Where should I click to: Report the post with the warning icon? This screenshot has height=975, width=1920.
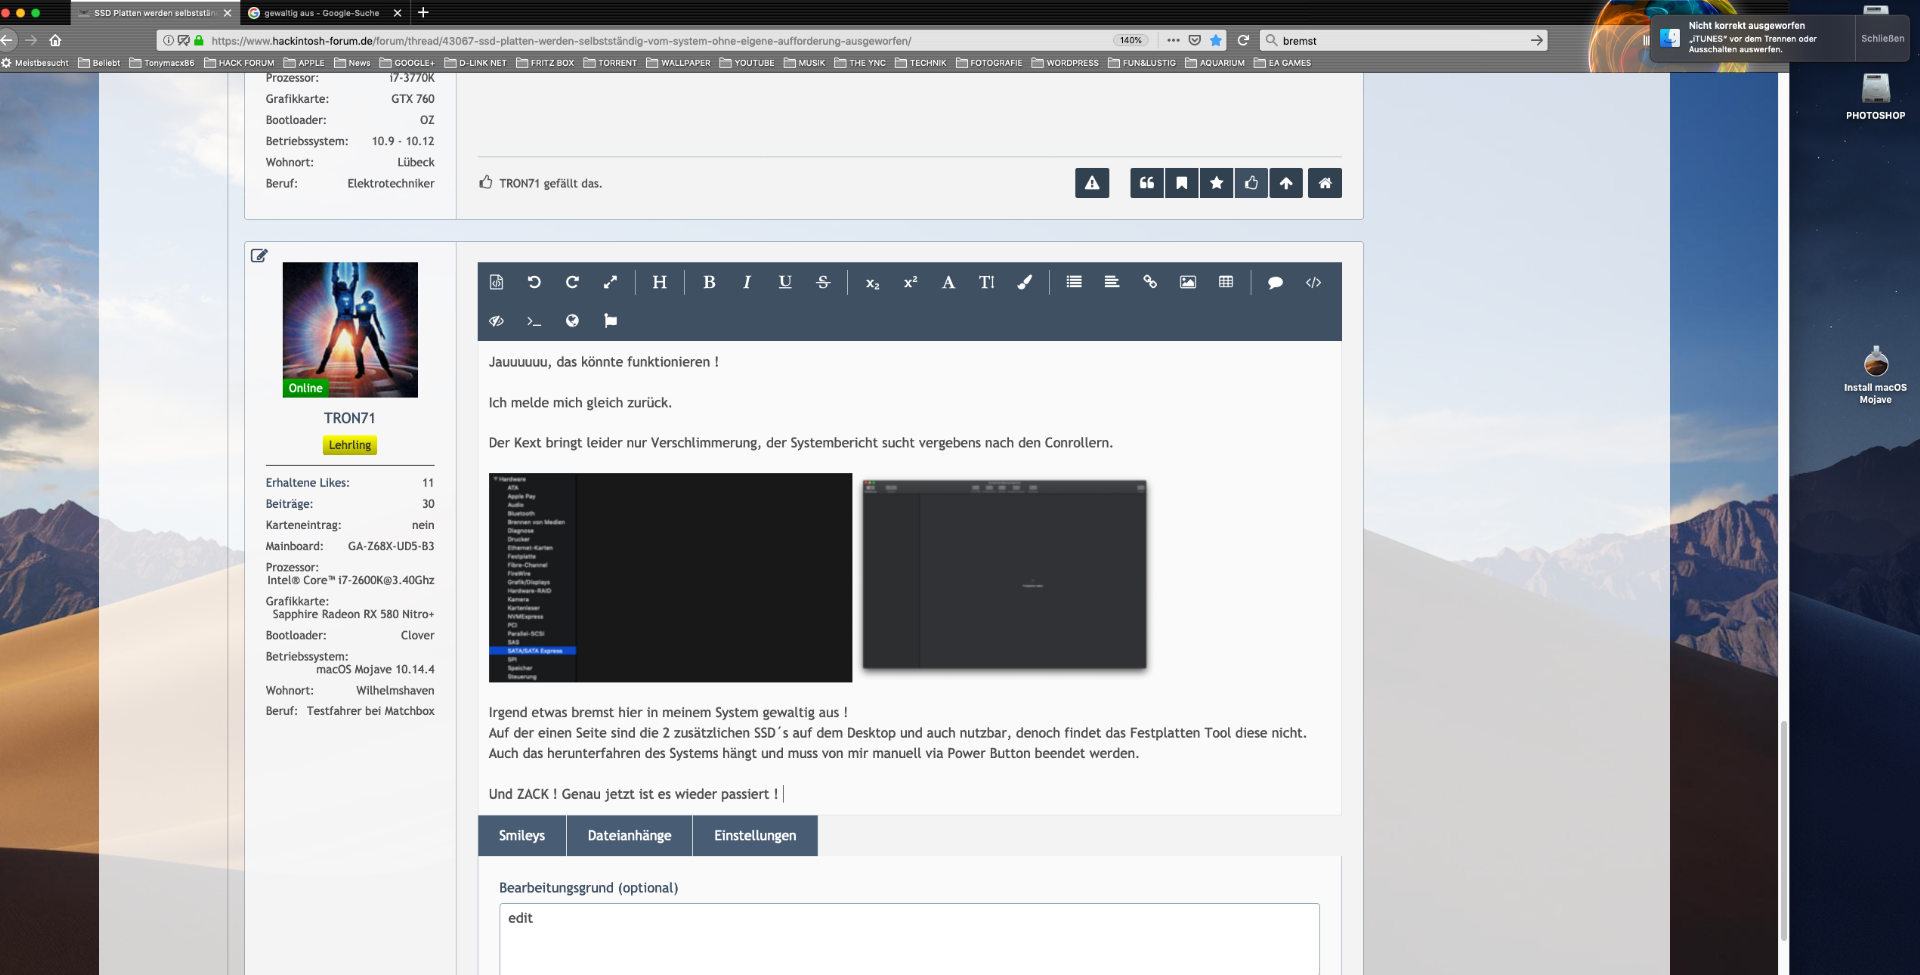pos(1092,183)
